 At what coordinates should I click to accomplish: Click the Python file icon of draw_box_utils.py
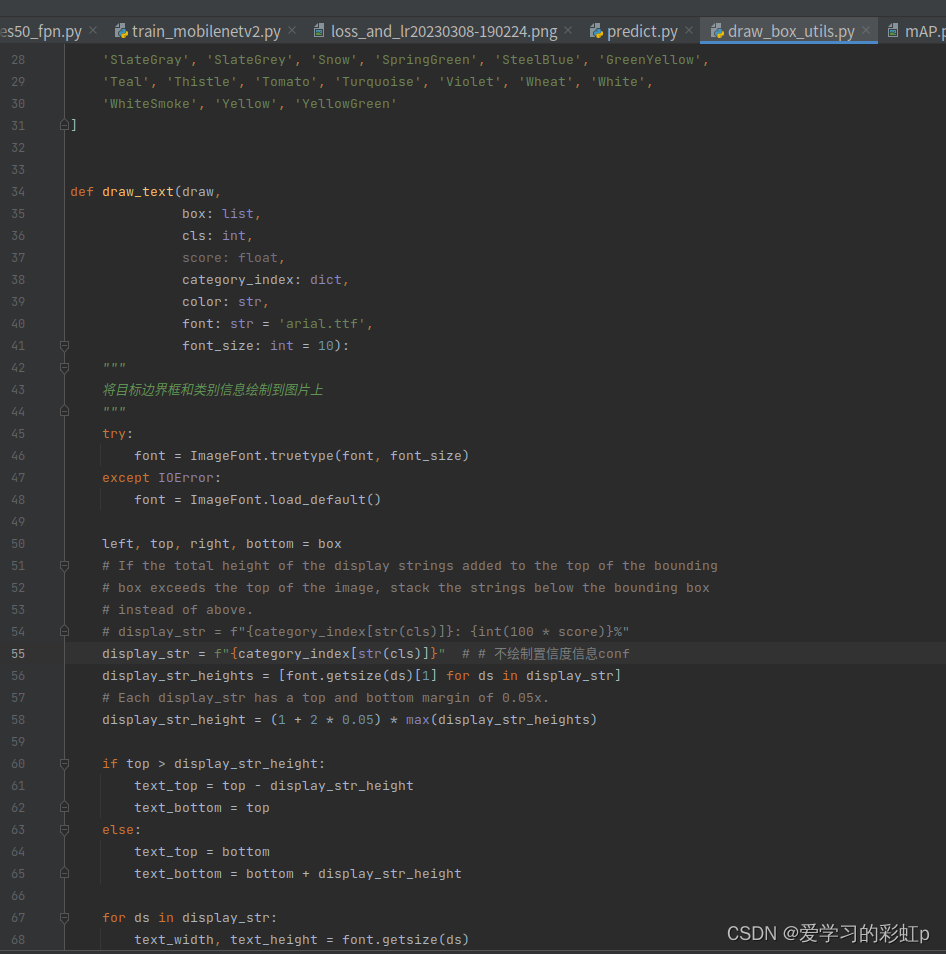(x=717, y=30)
